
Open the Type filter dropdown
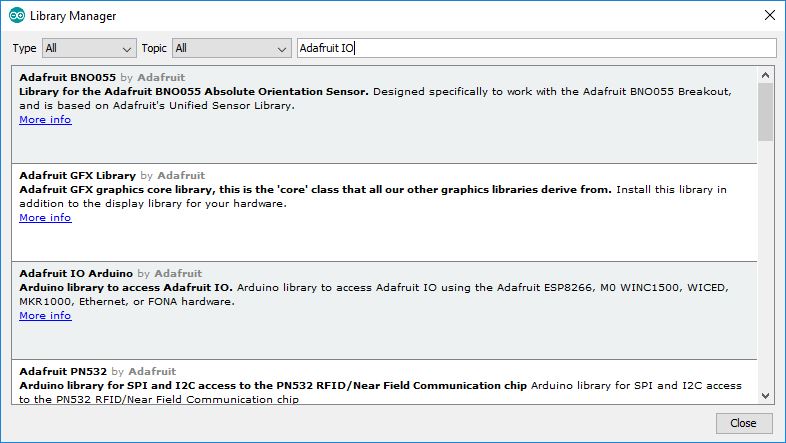tap(89, 48)
